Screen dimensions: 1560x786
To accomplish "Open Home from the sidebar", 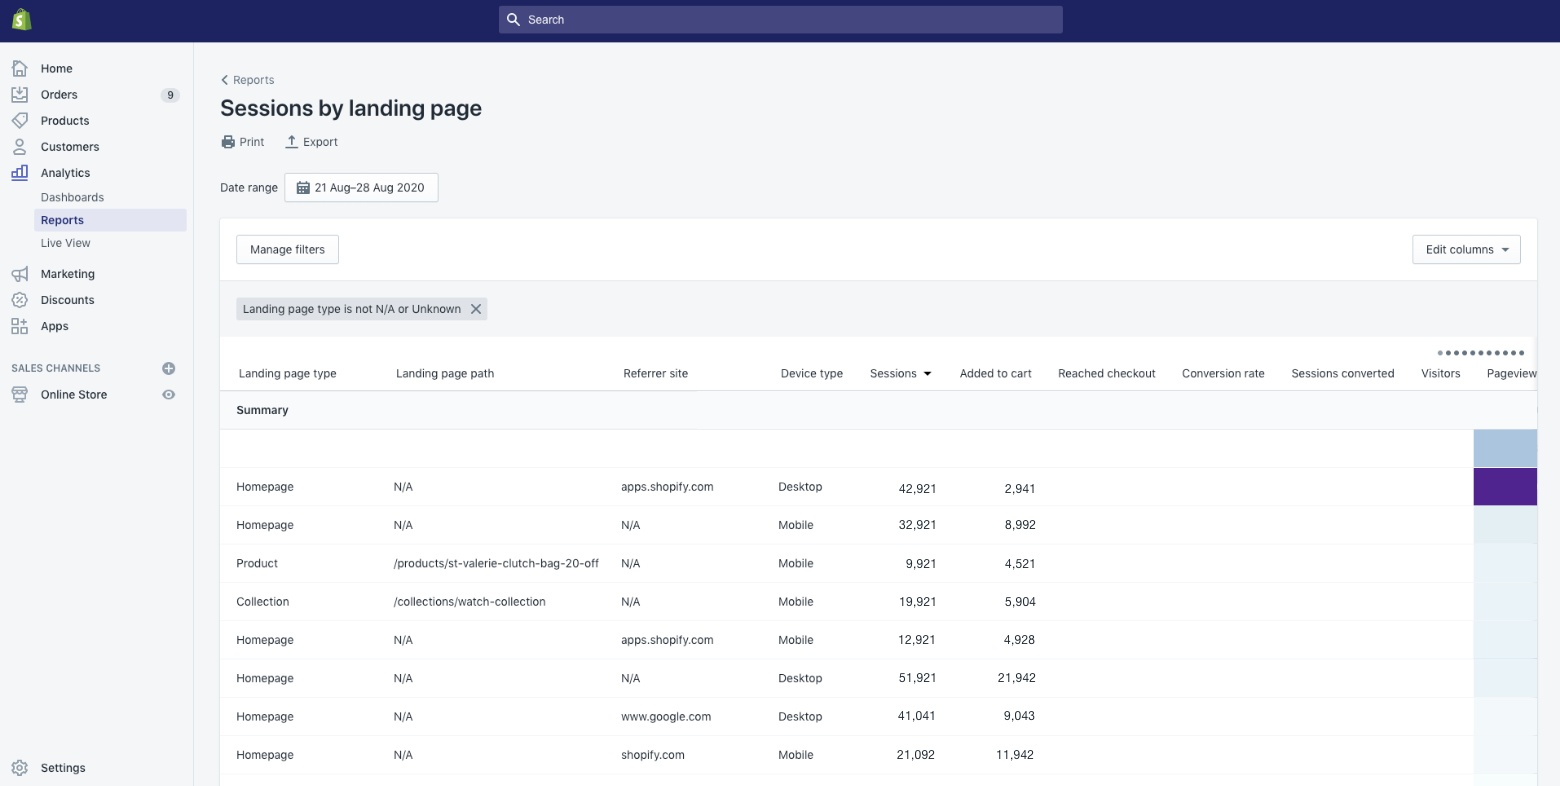I will point(56,69).
